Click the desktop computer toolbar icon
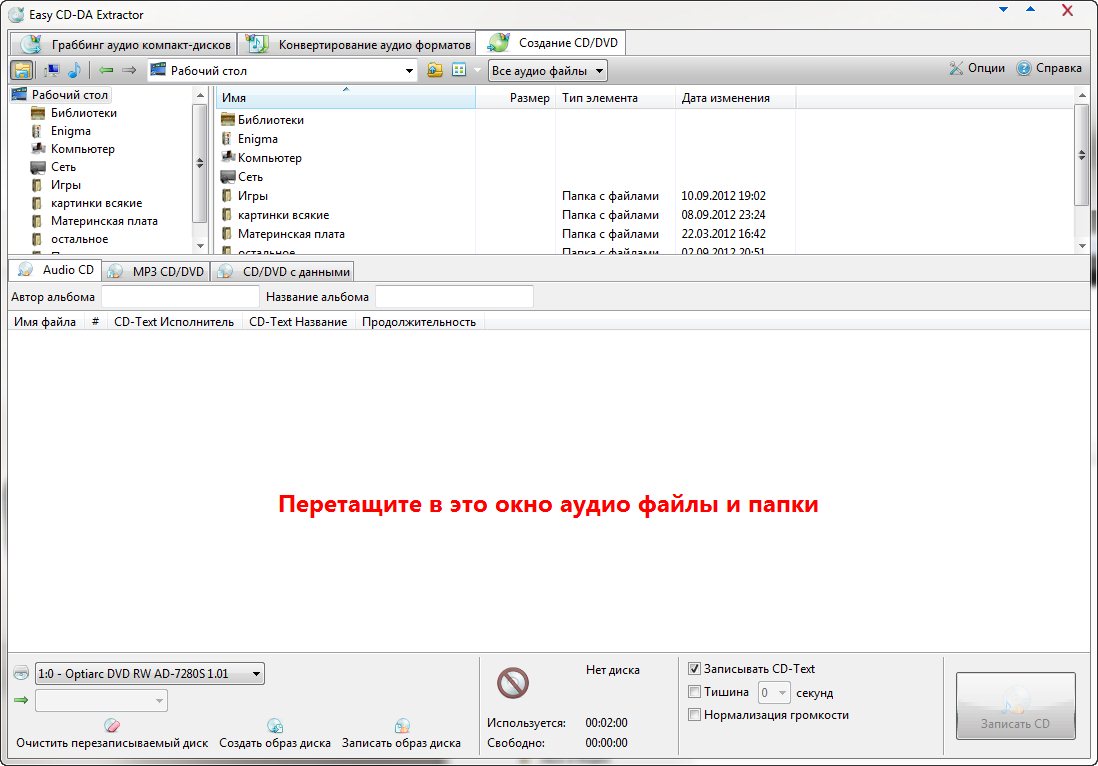Screen dimensions: 1098x766 click(51, 70)
